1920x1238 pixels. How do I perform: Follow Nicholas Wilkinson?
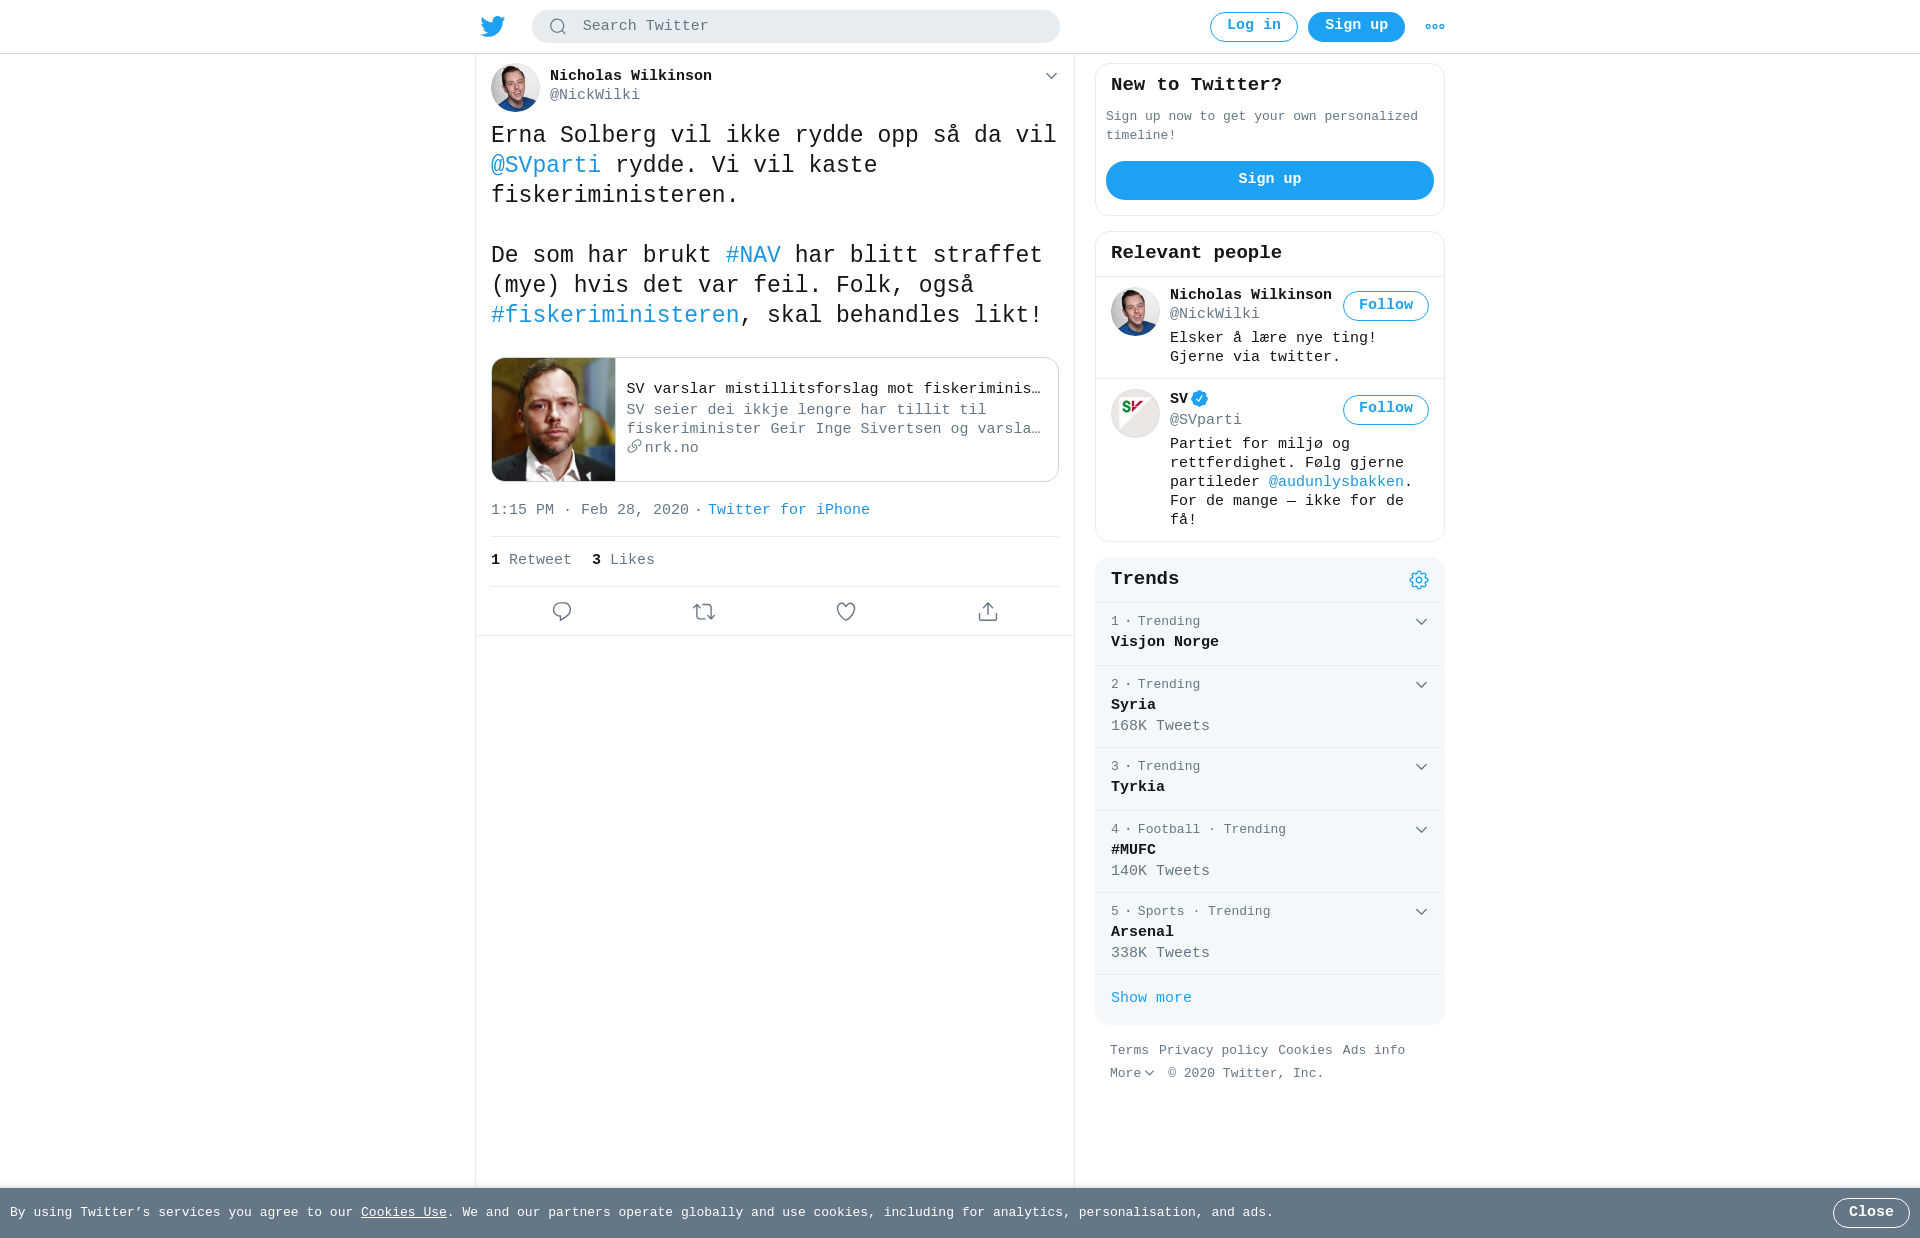point(1386,306)
